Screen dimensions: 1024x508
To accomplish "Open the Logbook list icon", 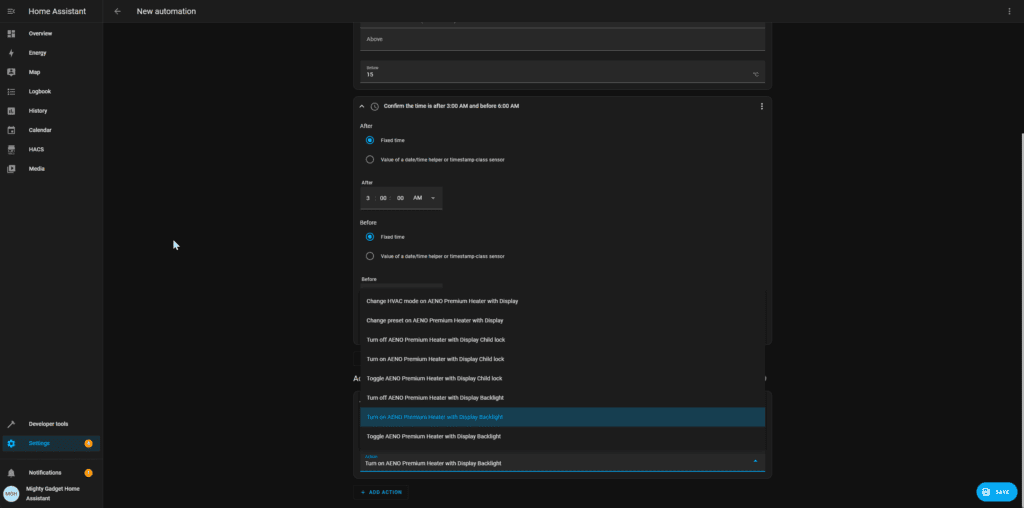I will tap(11, 91).
